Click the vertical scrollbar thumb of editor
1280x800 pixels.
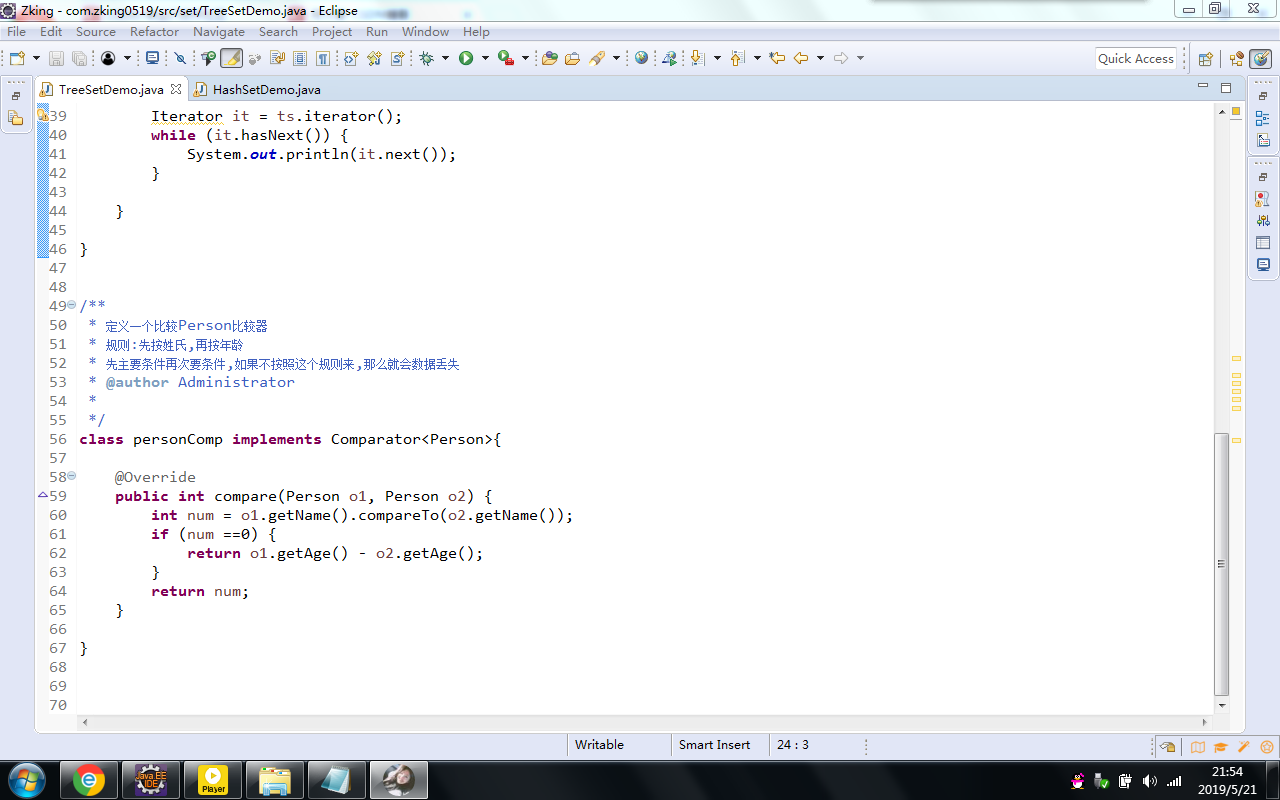coord(1221,564)
